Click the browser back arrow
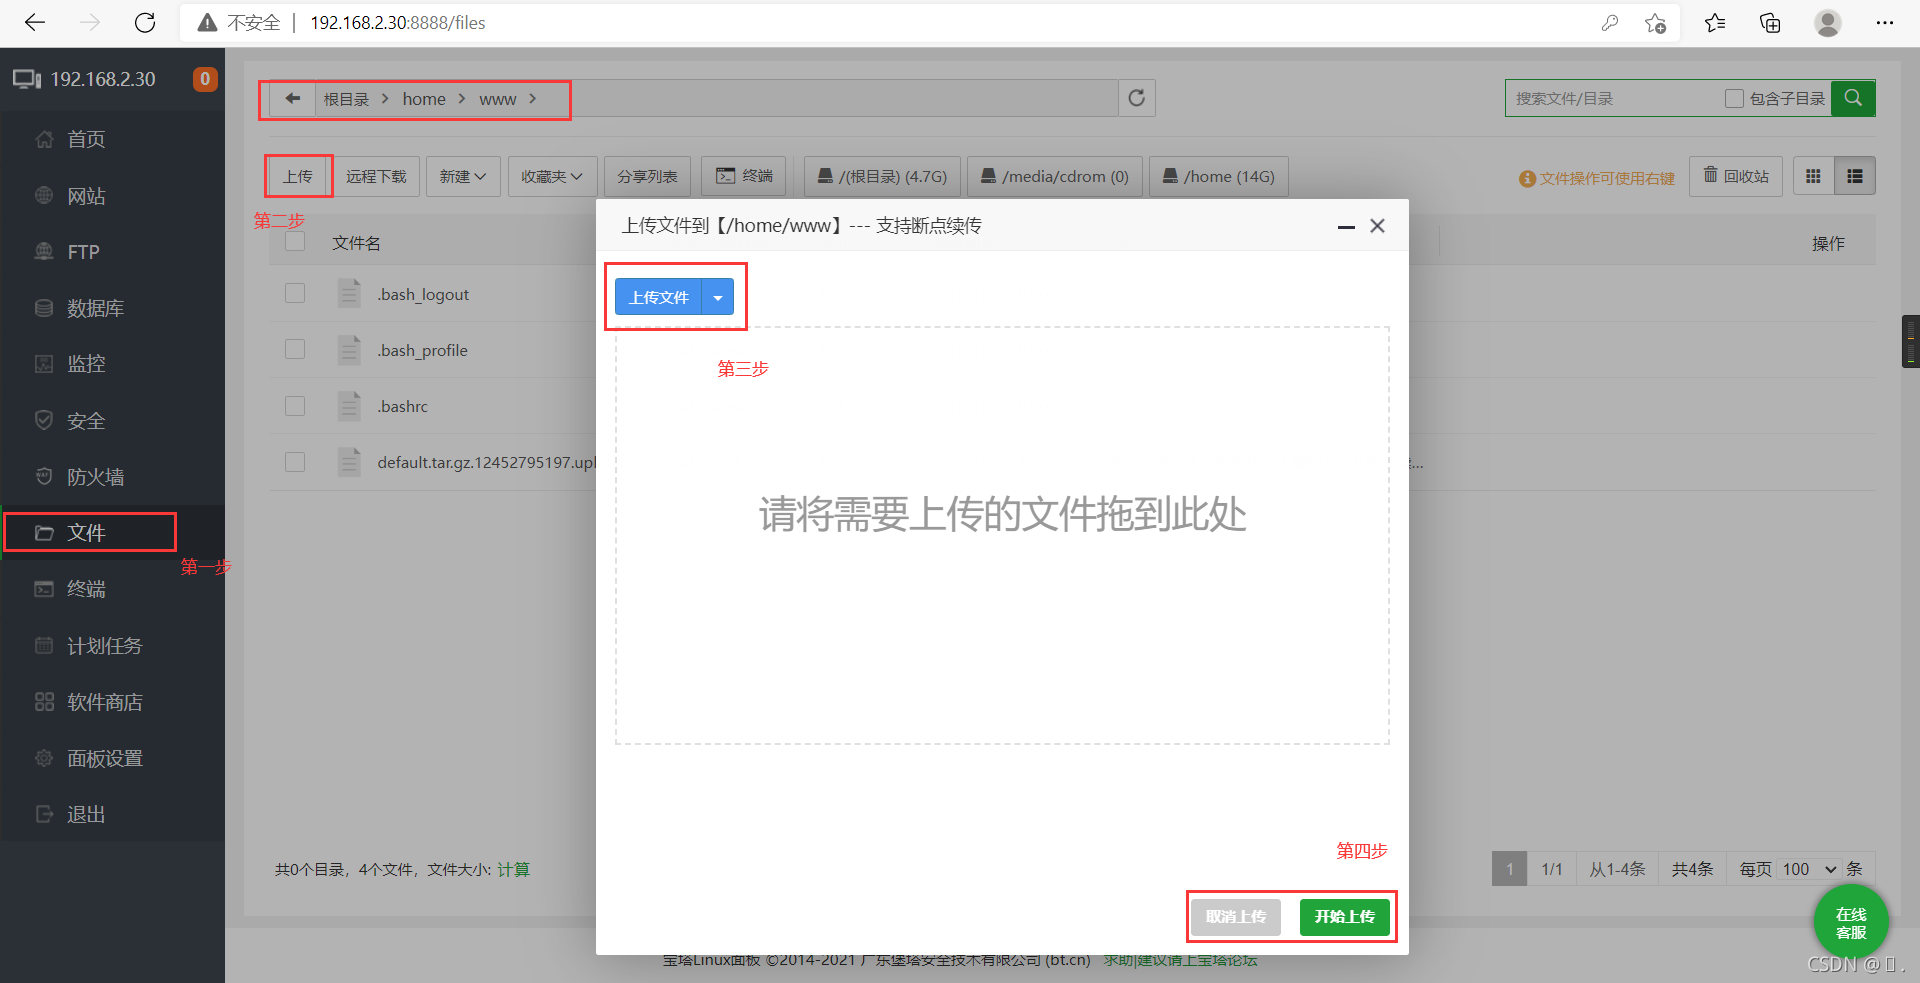The height and width of the screenshot is (983, 1920). (x=35, y=22)
